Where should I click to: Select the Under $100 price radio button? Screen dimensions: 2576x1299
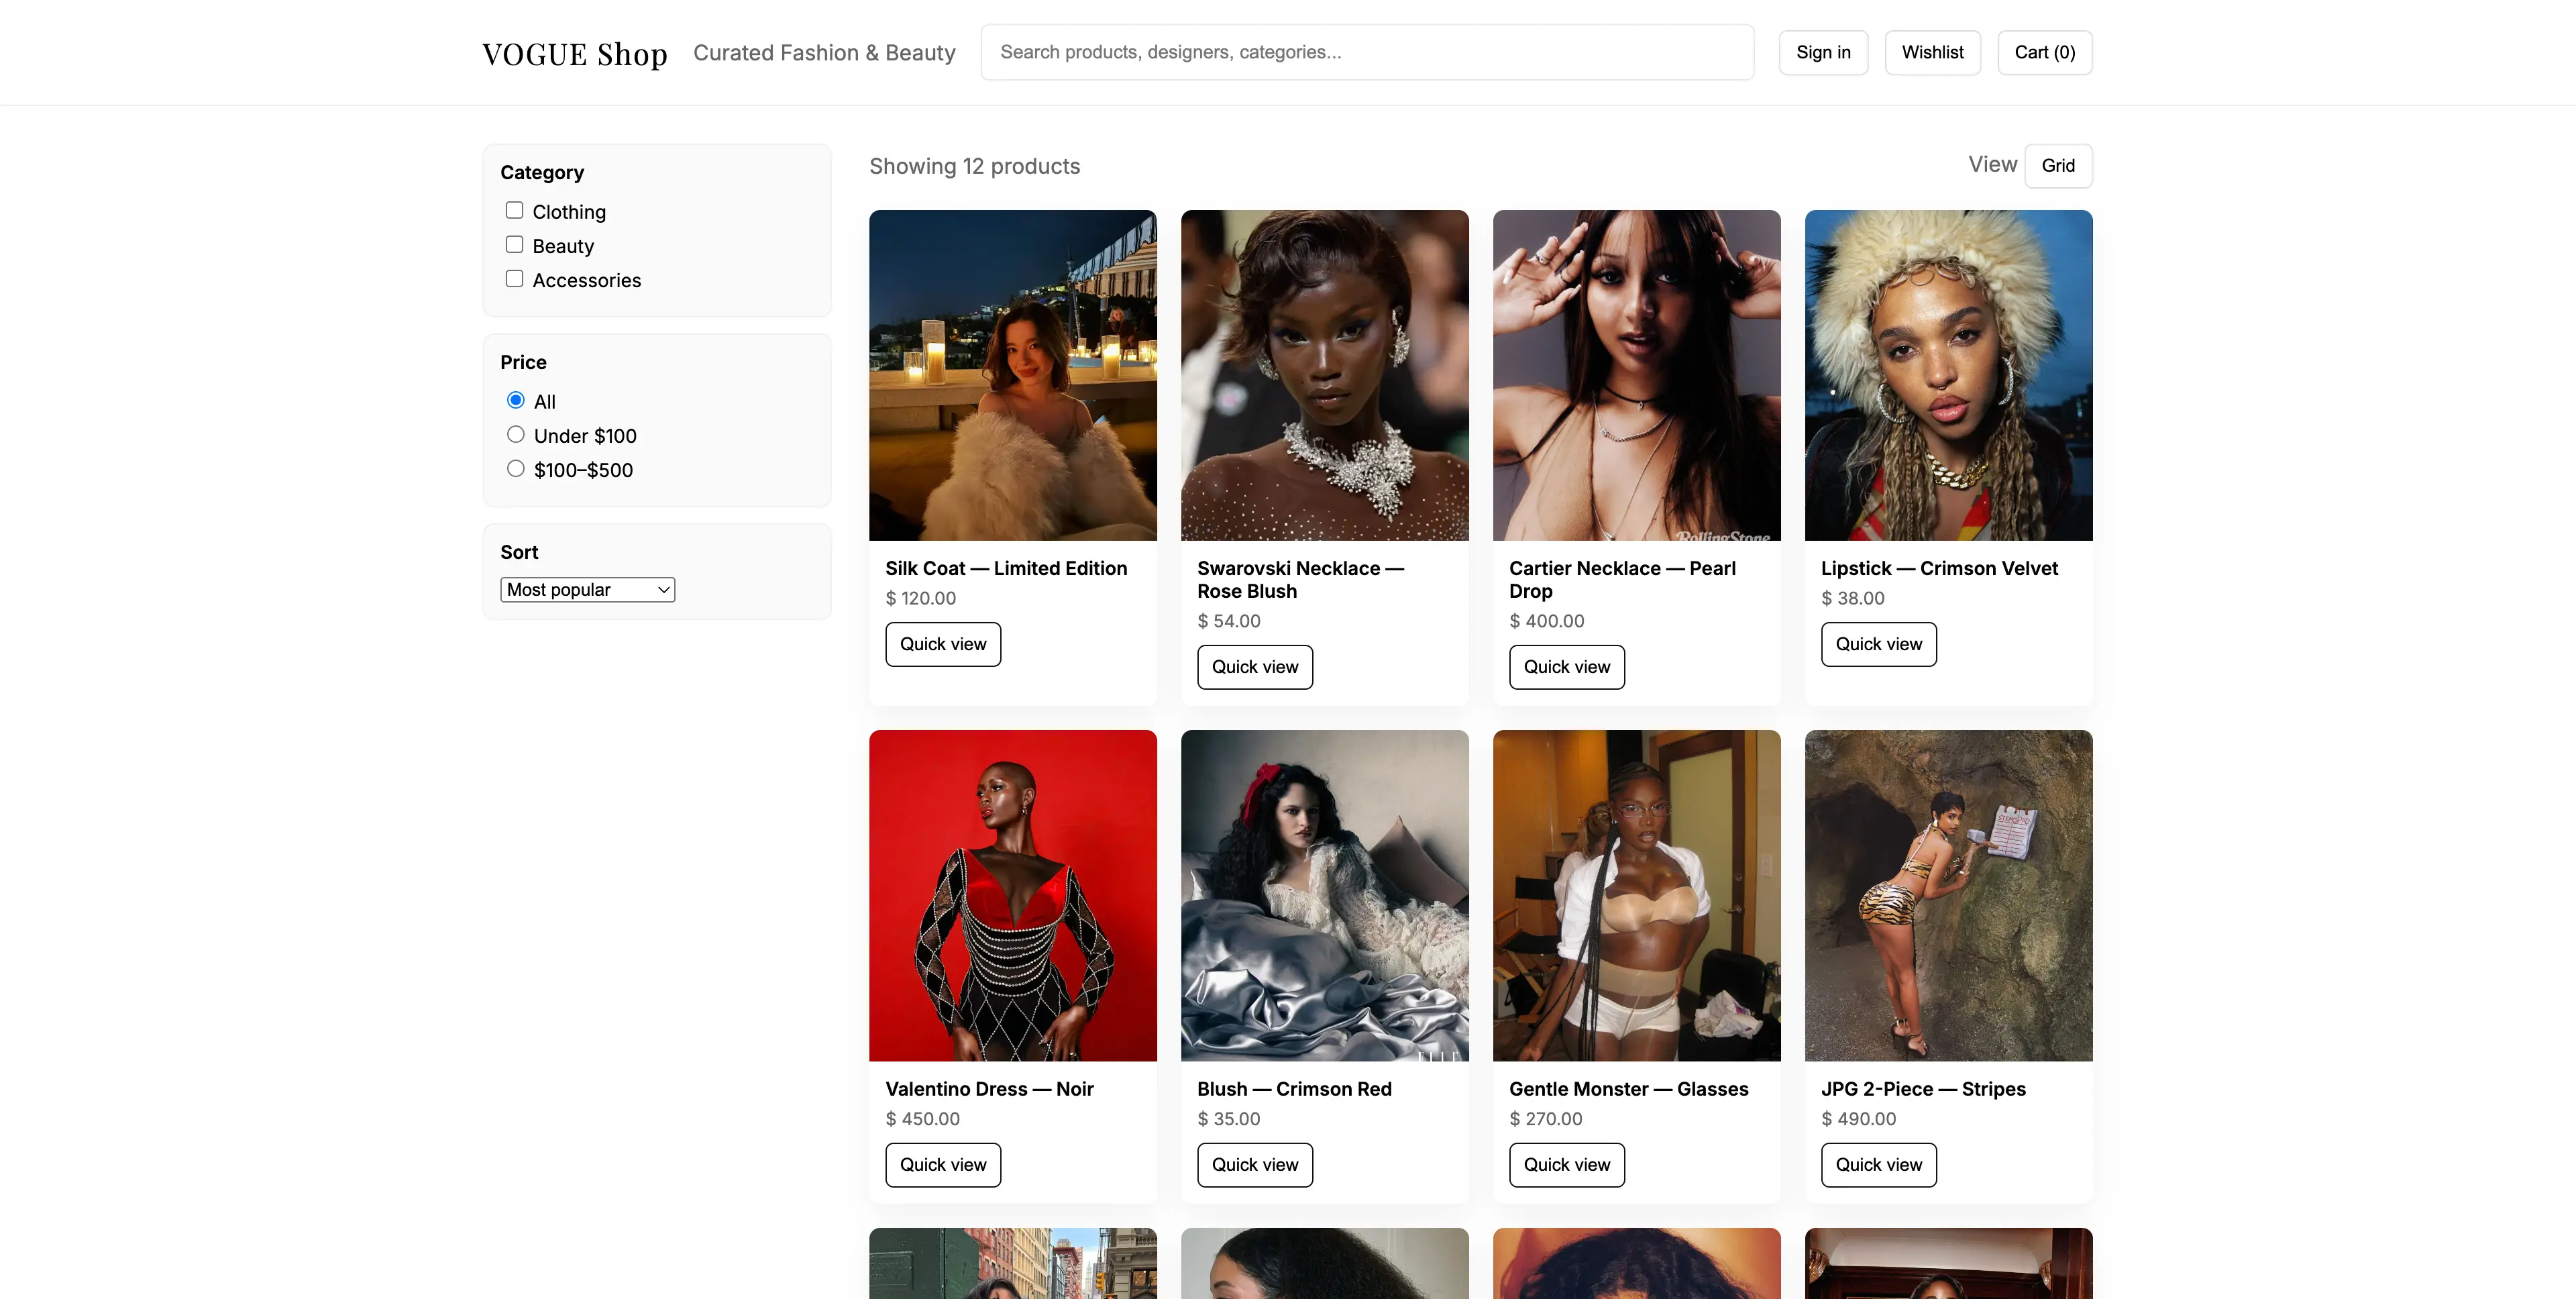516,433
